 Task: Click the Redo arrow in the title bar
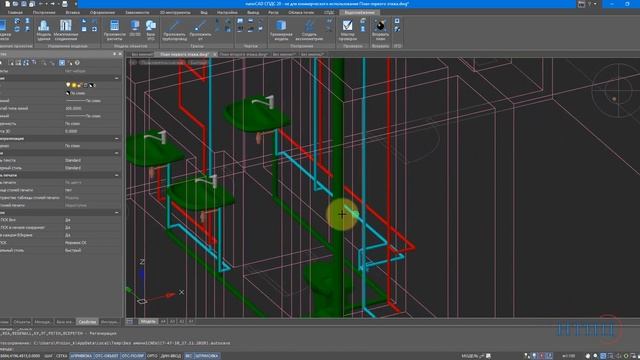point(52,4)
